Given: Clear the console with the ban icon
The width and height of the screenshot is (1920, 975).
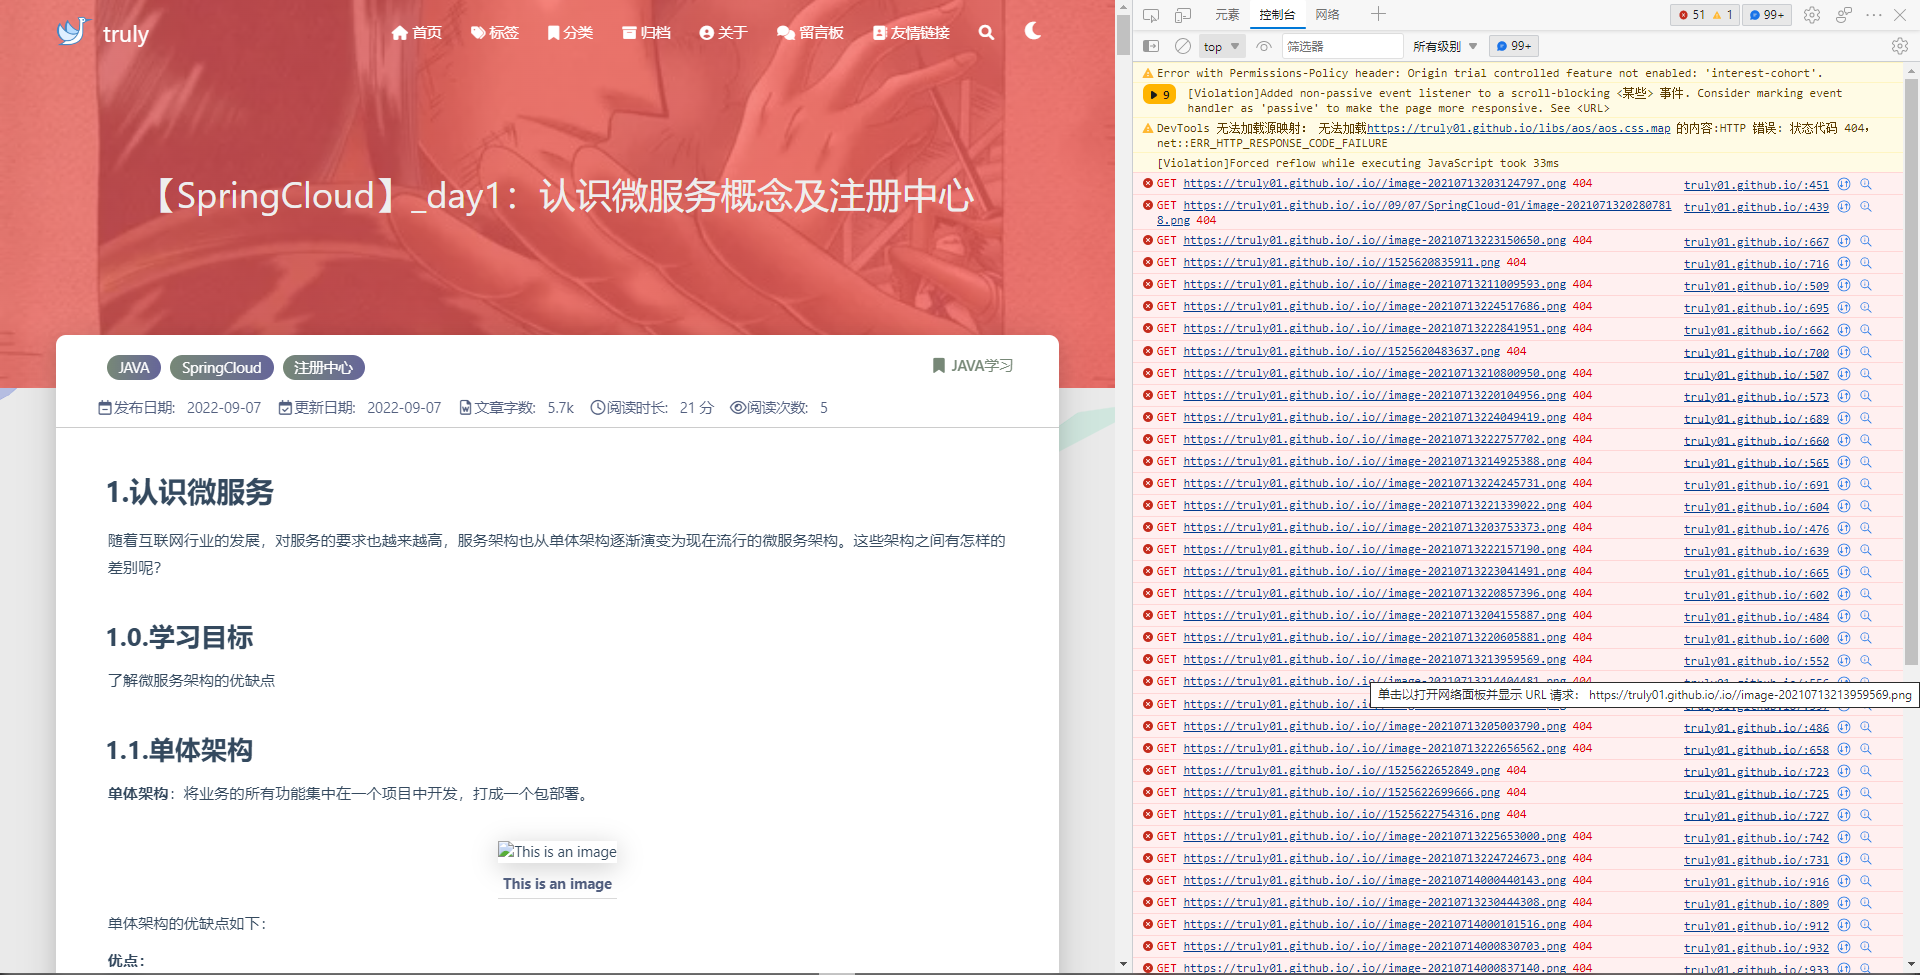Looking at the screenshot, I should click(x=1183, y=46).
